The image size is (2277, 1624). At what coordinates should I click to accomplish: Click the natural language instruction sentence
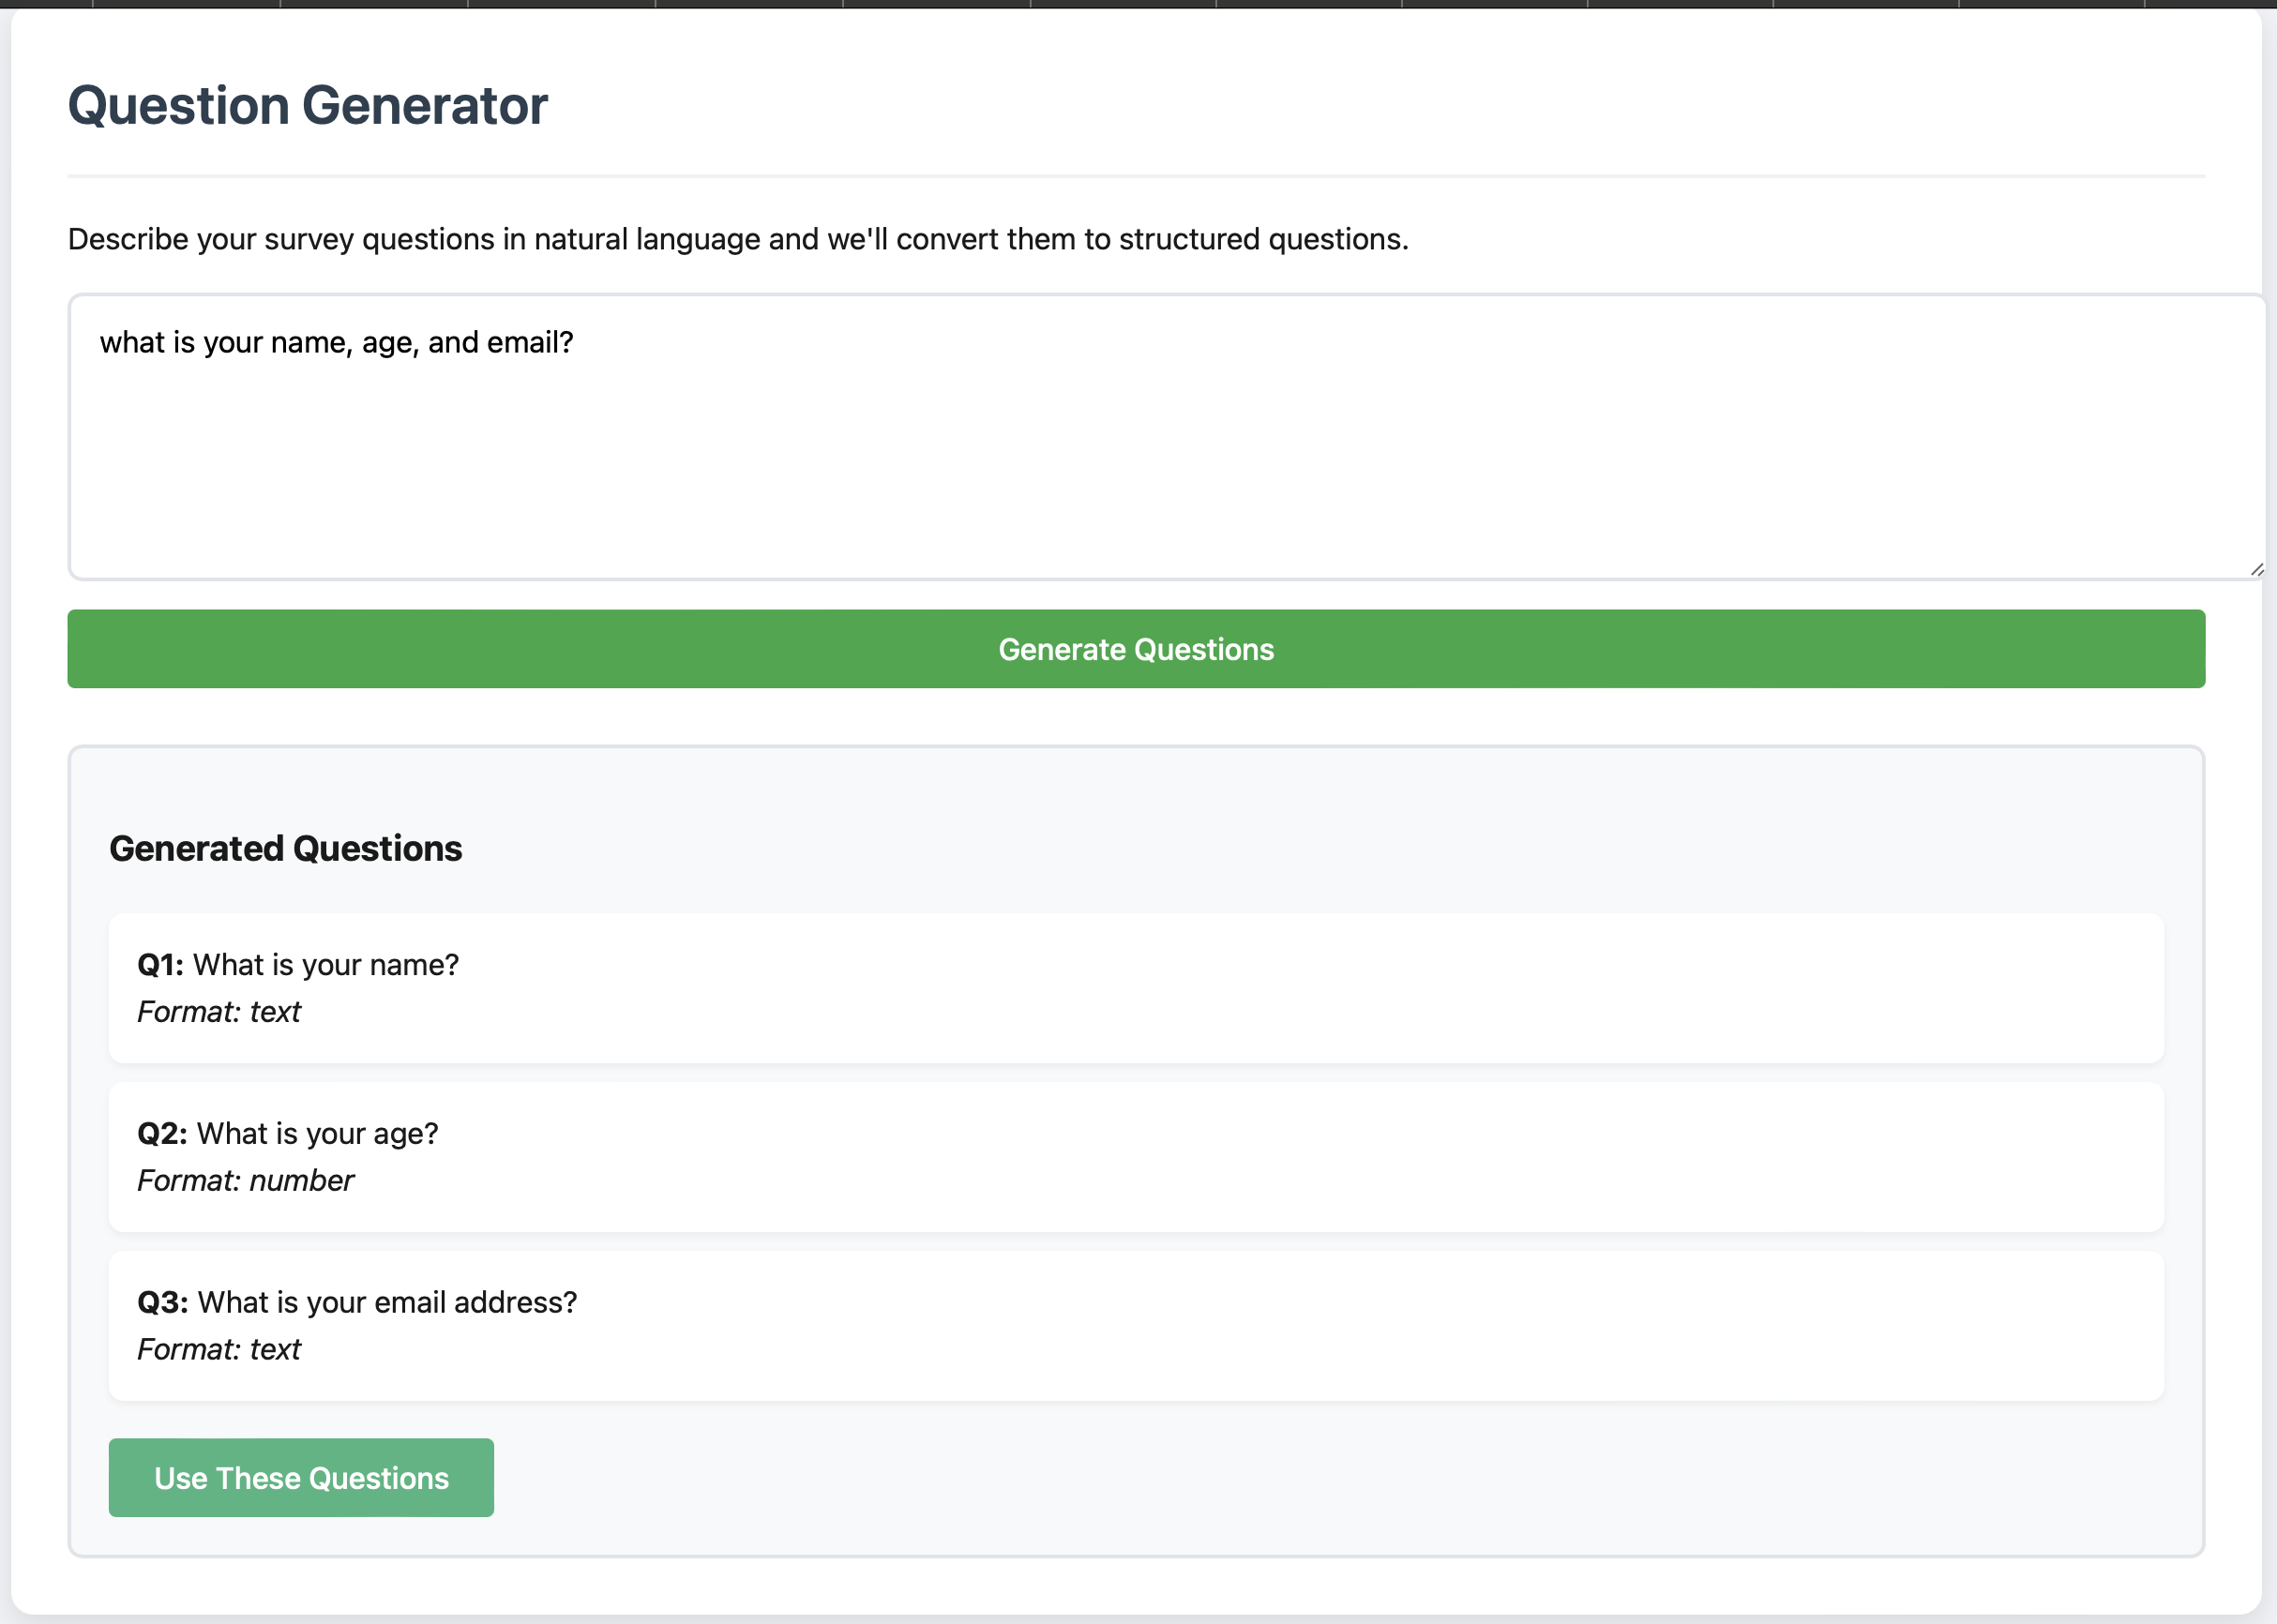coord(737,239)
